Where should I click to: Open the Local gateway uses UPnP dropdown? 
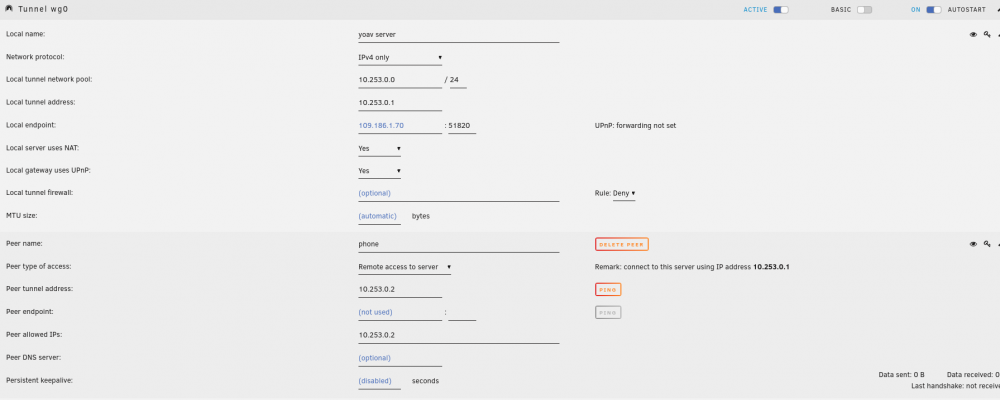click(379, 171)
